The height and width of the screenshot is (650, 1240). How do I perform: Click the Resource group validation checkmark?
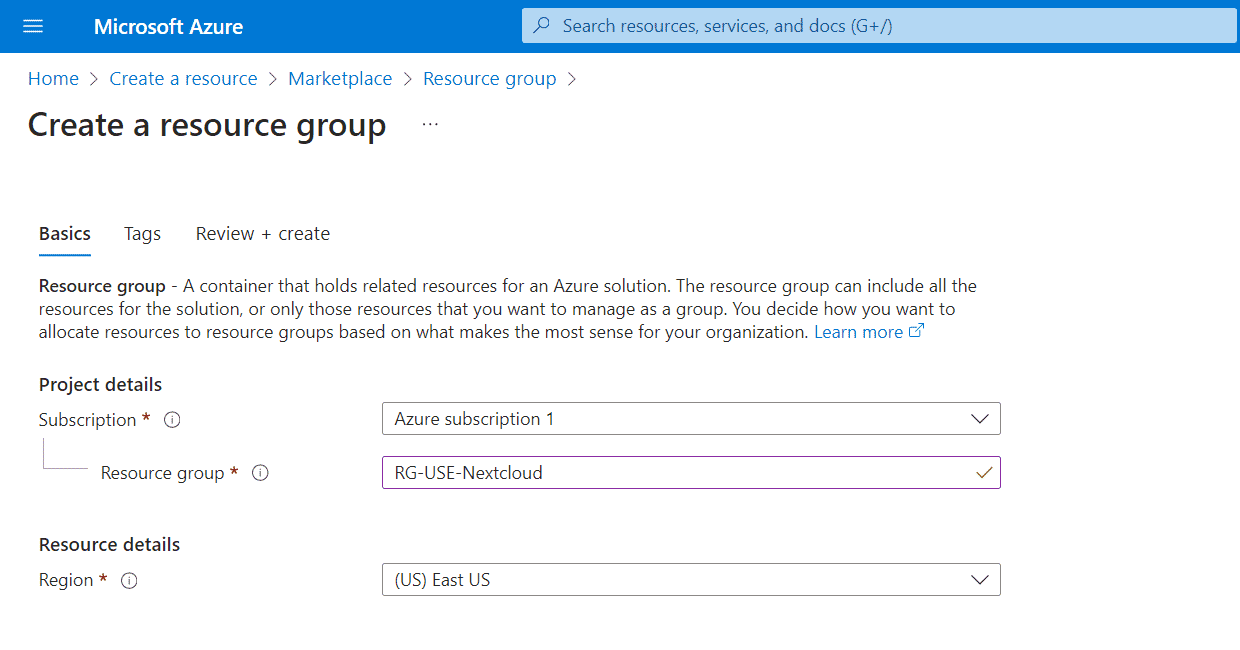point(984,473)
